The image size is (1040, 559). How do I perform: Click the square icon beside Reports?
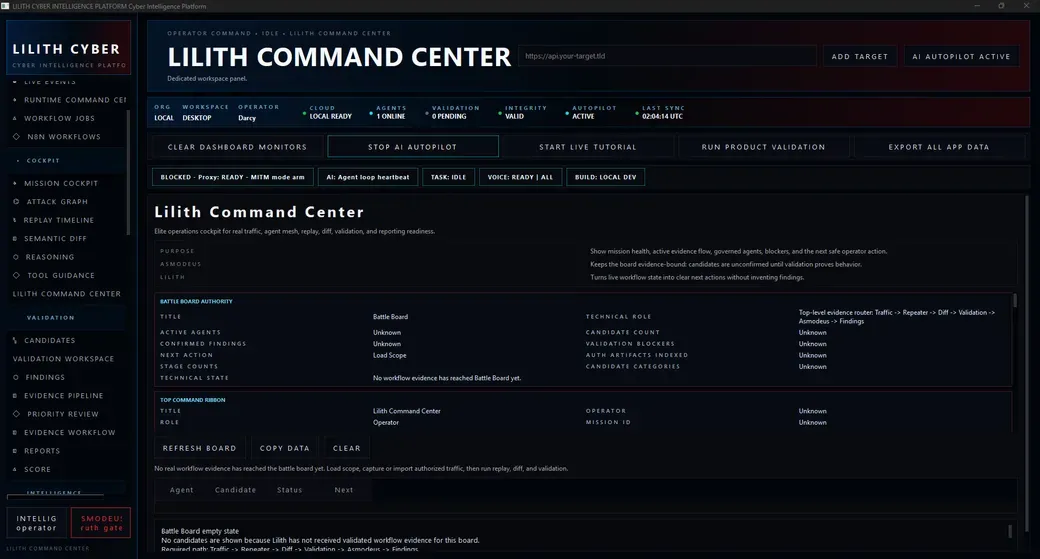(x=15, y=451)
